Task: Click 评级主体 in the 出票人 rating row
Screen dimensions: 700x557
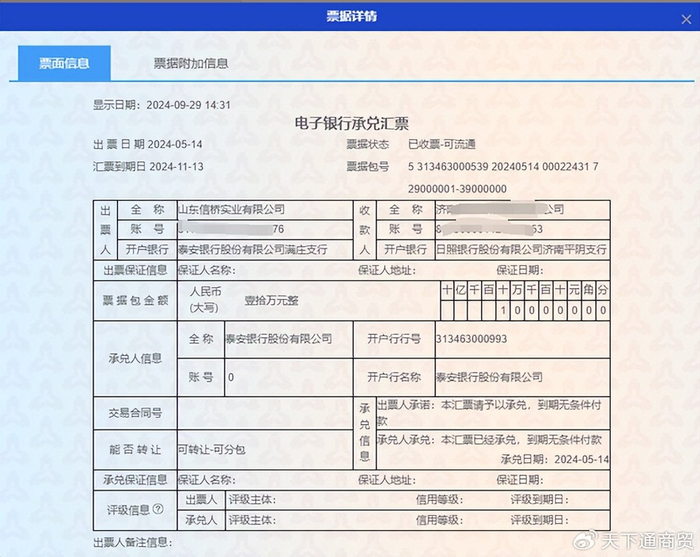Action: 252,499
